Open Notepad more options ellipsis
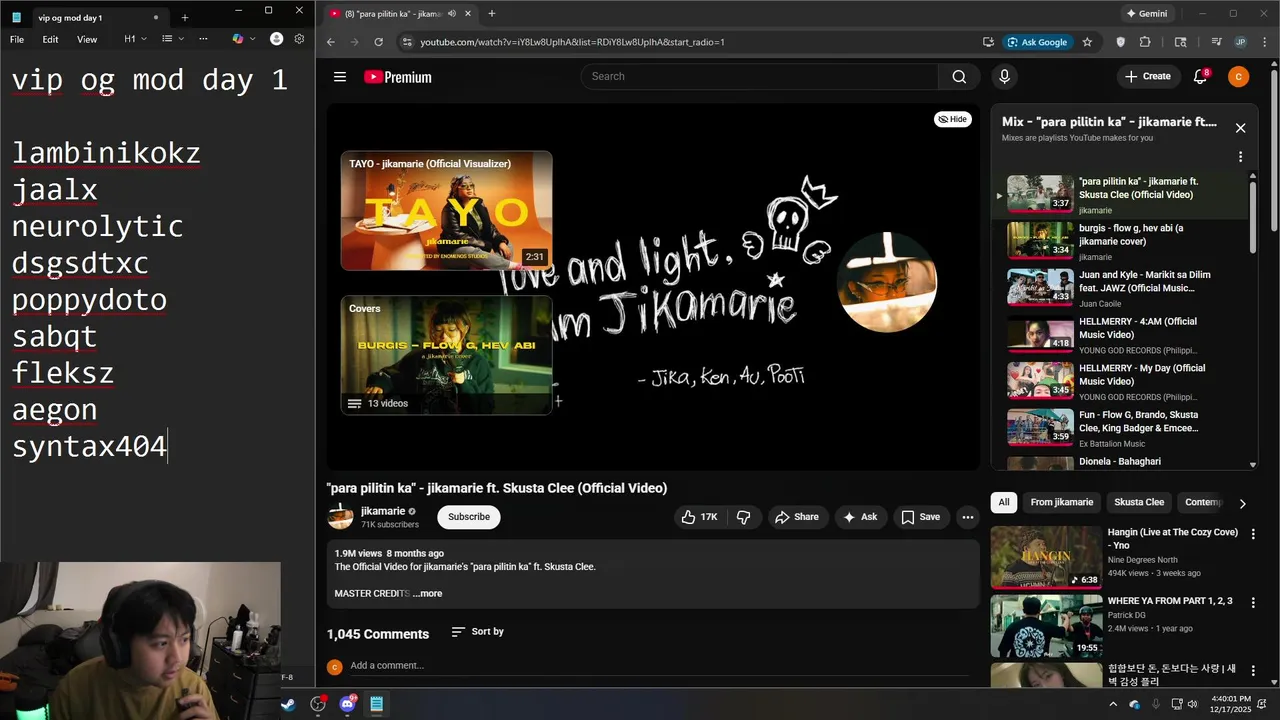 tap(203, 39)
